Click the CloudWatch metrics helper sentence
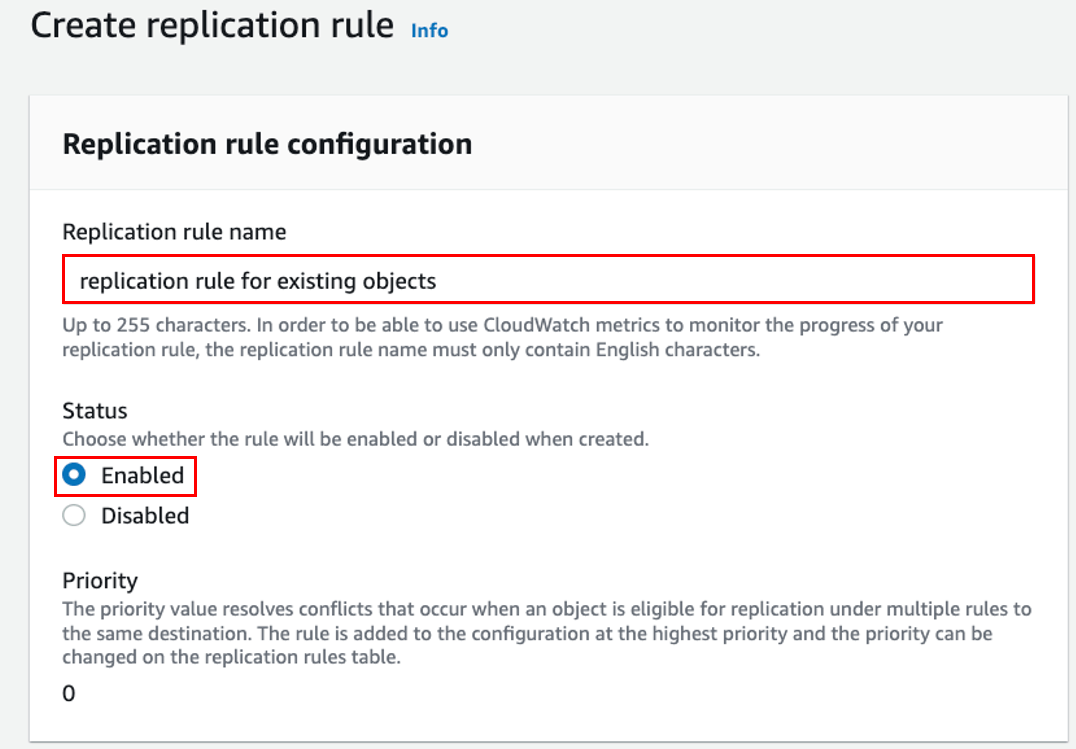Viewport: 1076px width, 749px height. tap(502, 336)
